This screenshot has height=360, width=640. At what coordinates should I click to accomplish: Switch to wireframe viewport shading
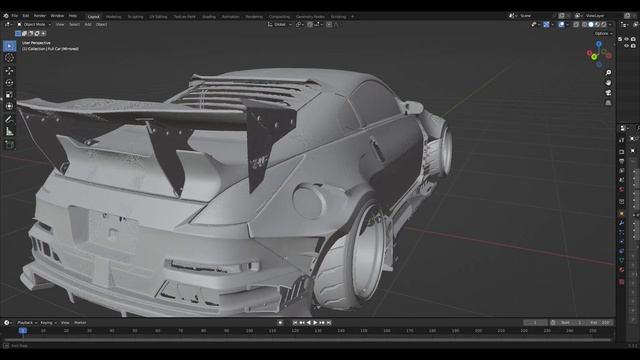584,24
